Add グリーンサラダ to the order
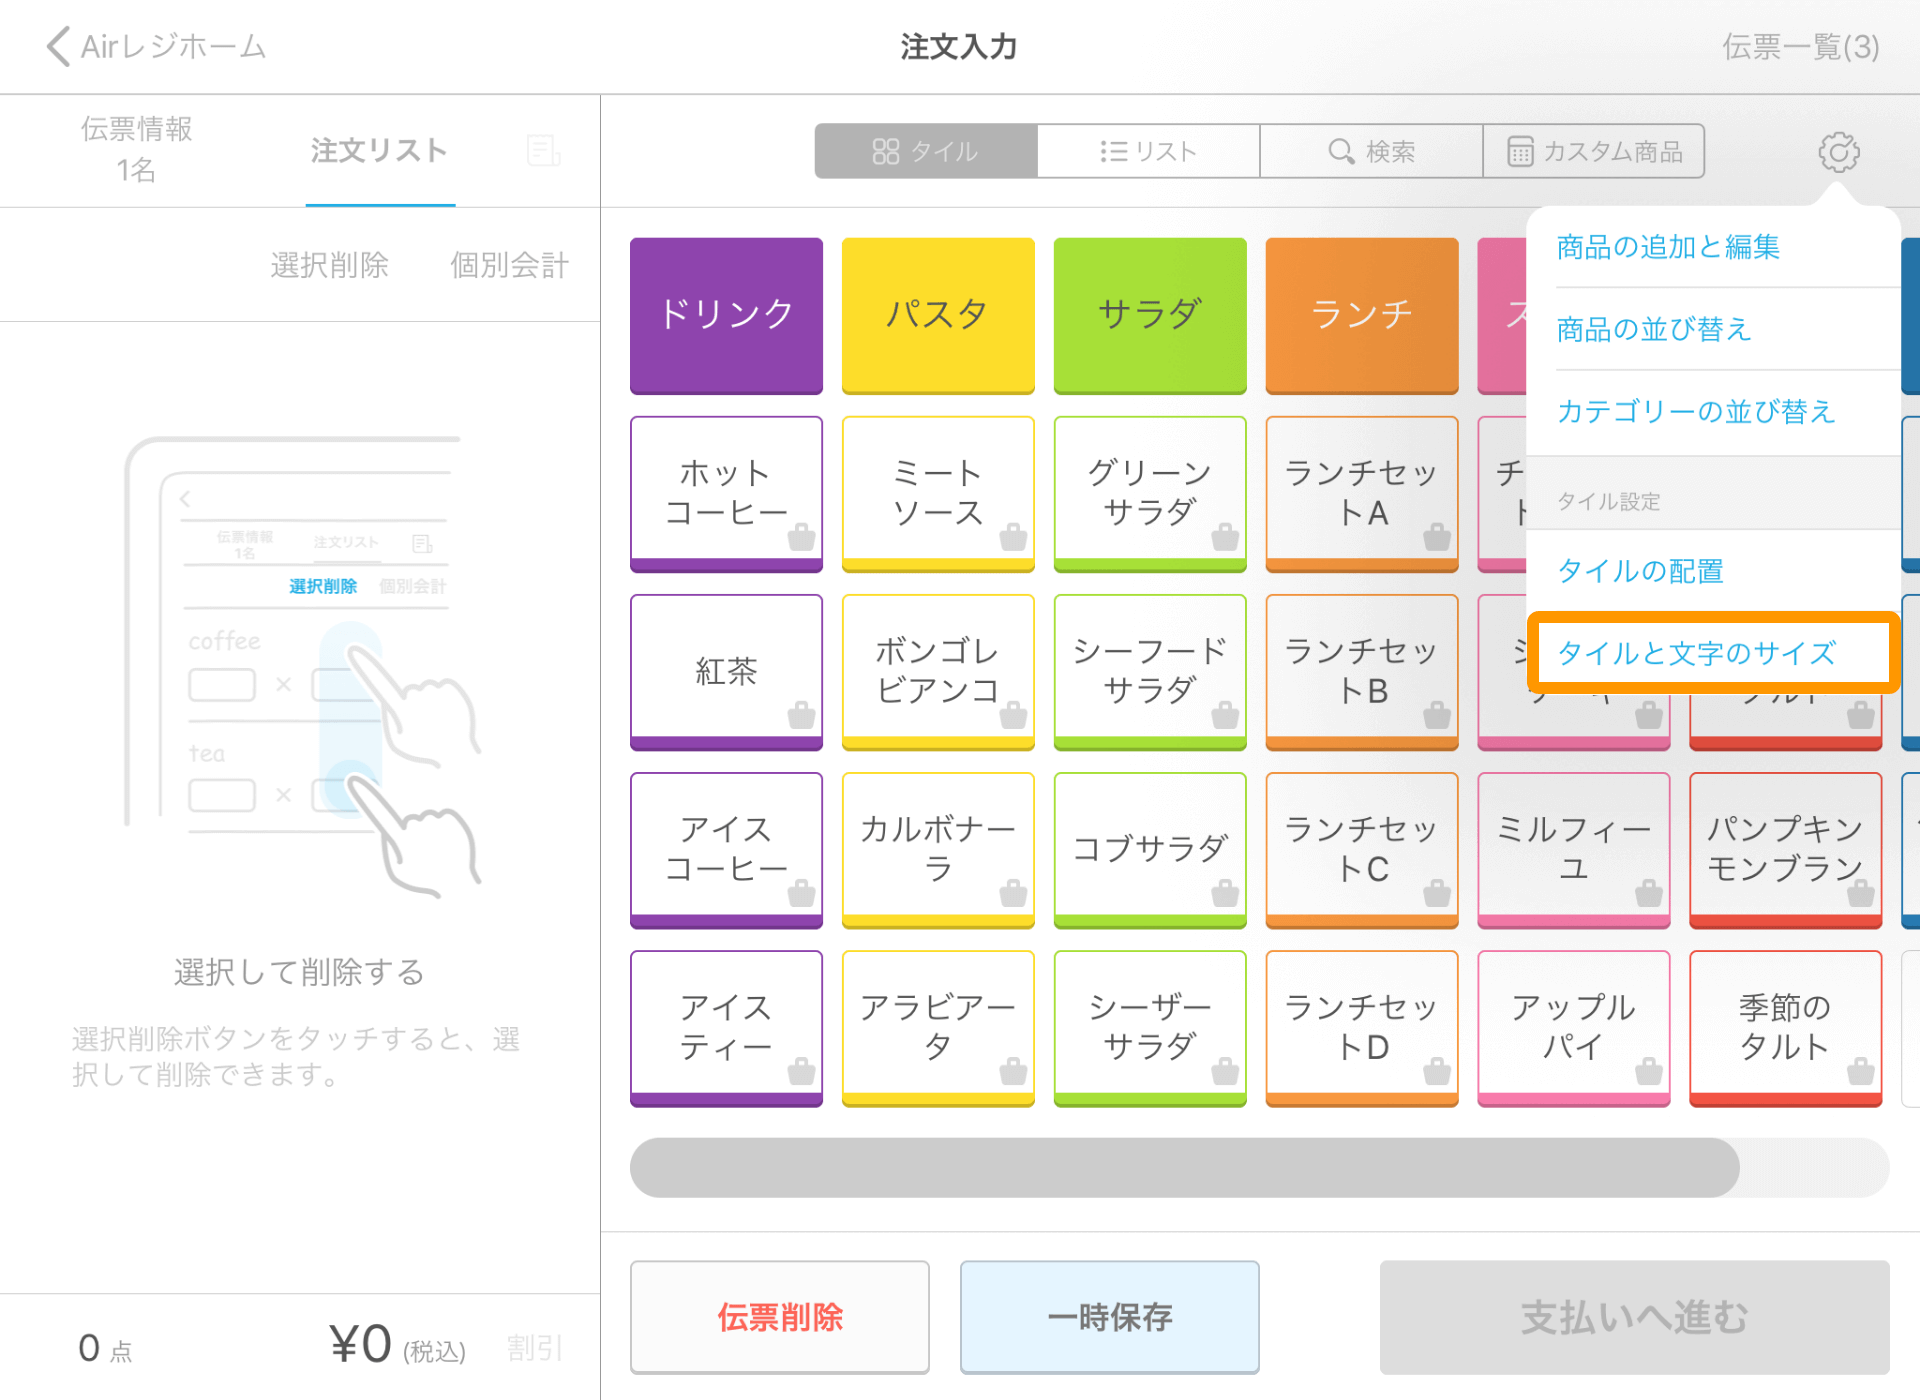 point(1150,494)
